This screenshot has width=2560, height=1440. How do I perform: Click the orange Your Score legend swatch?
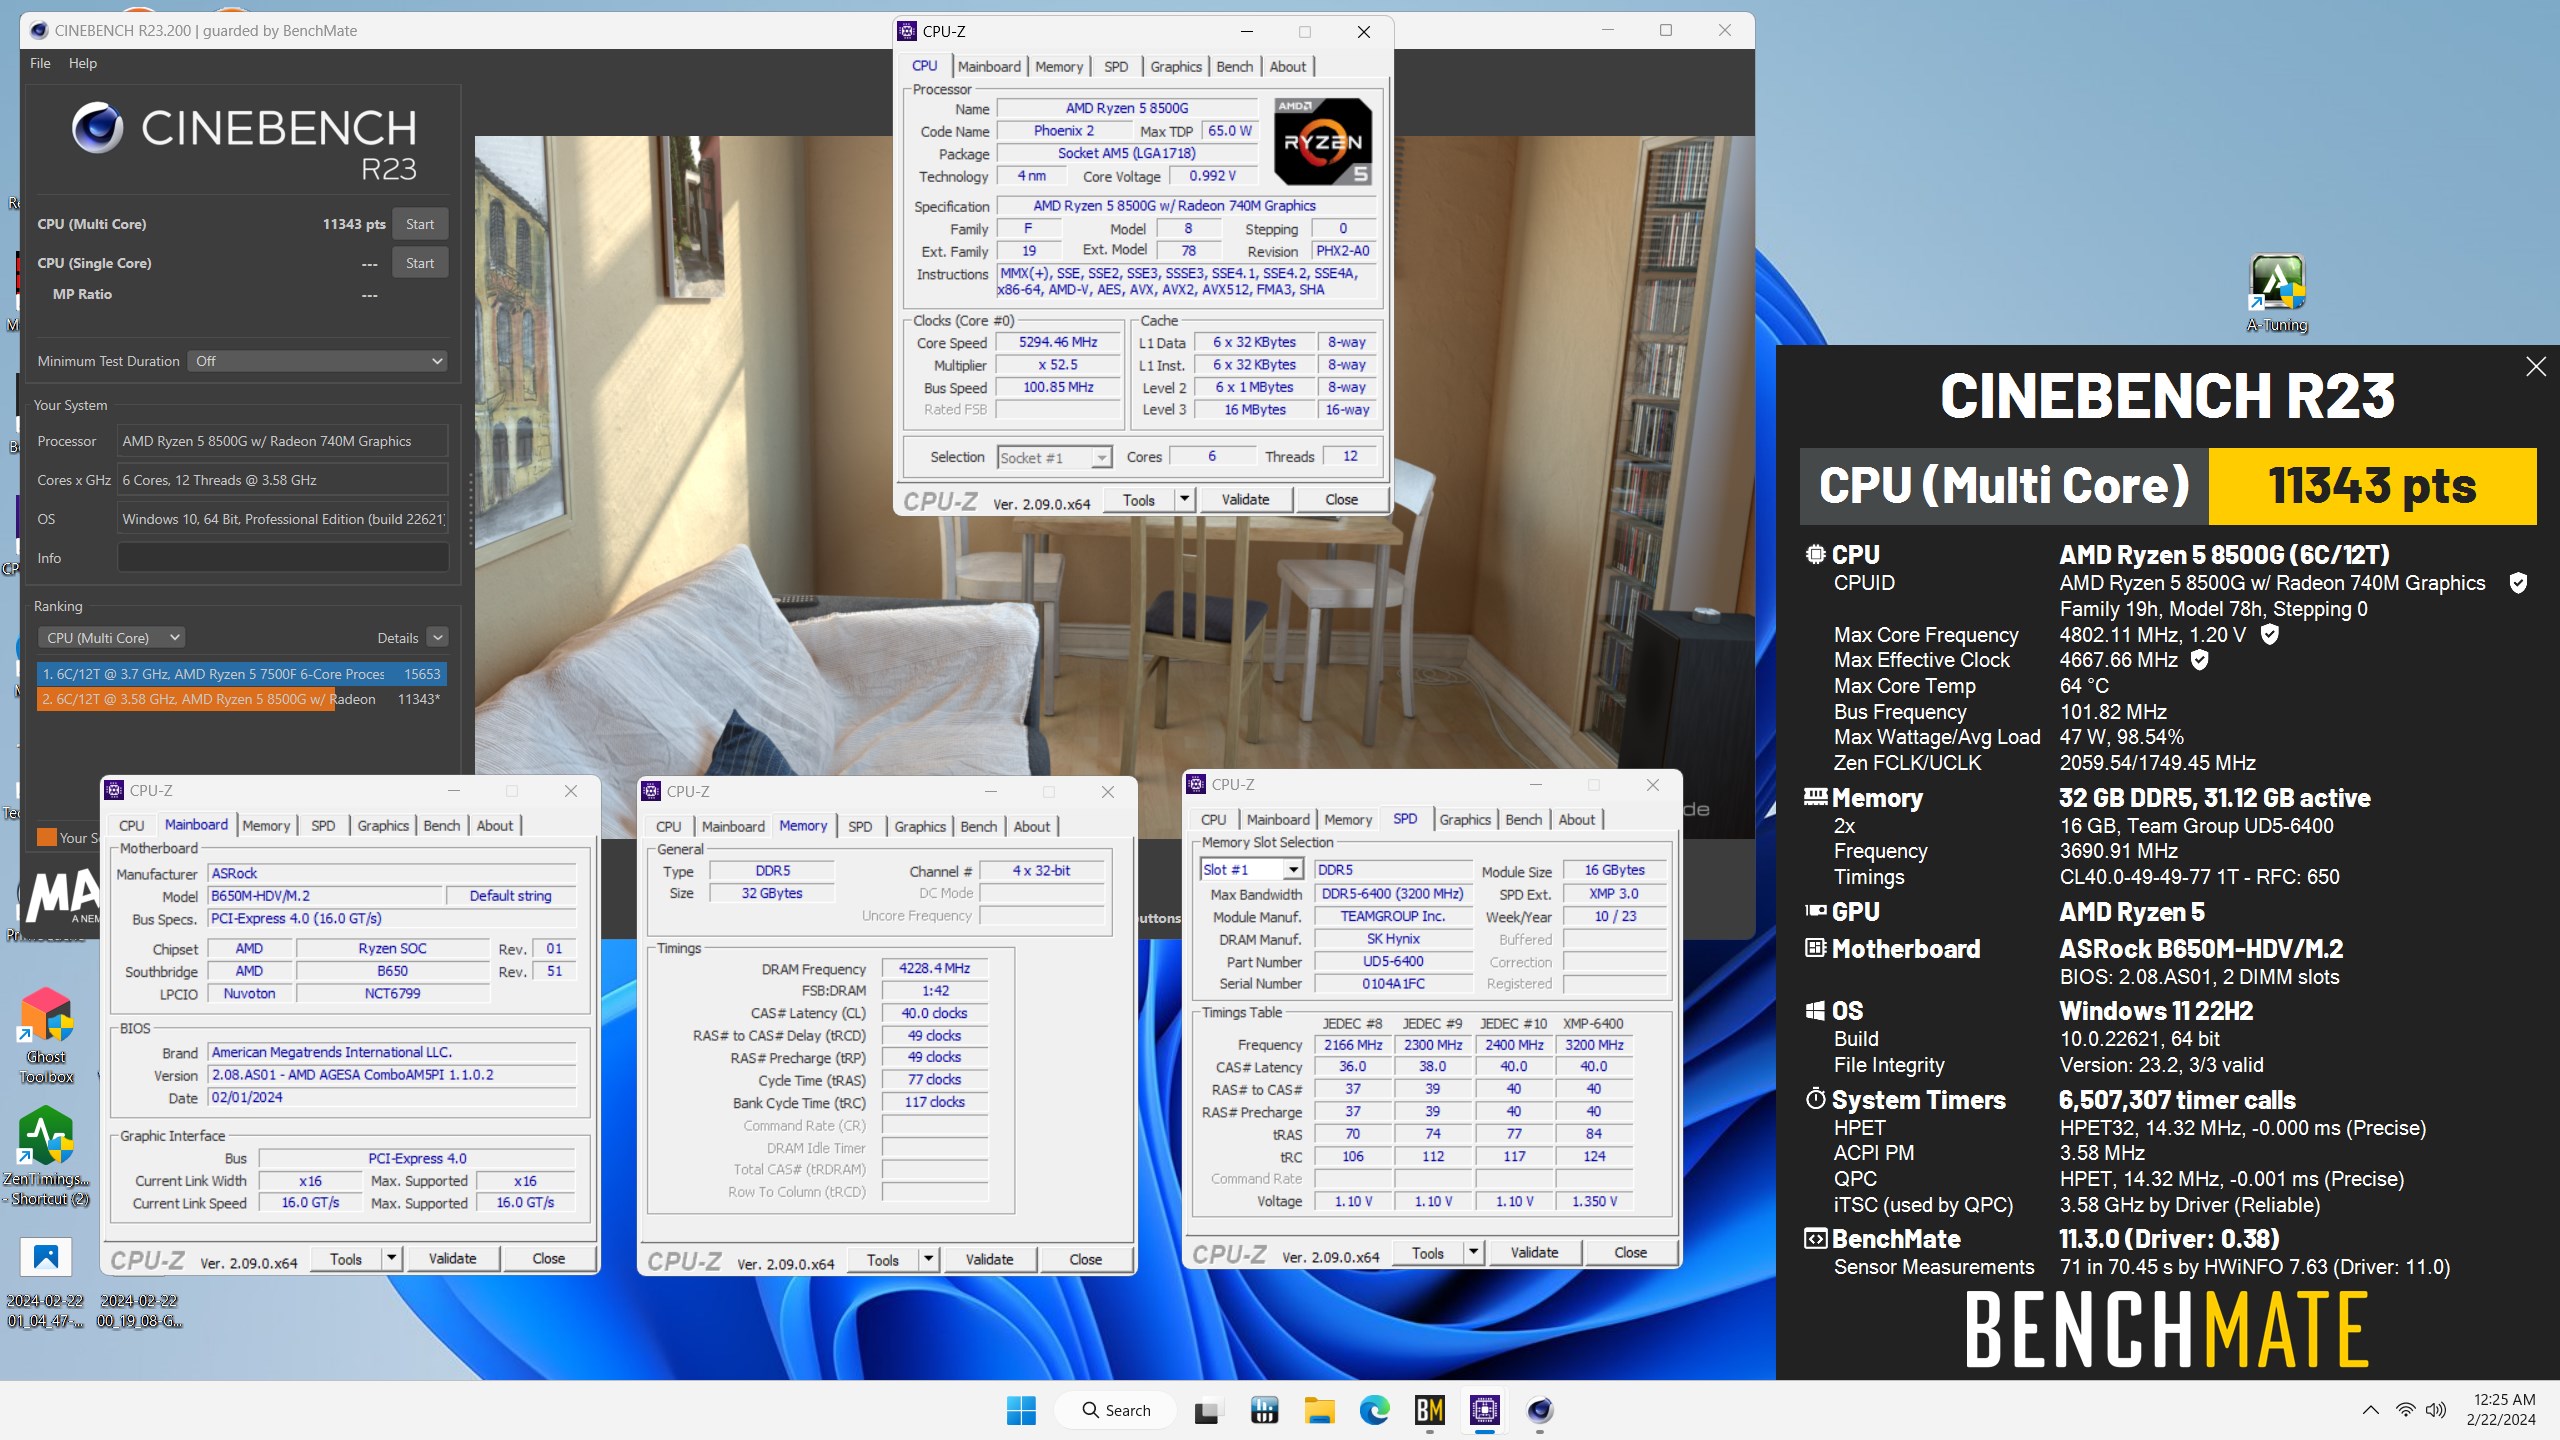[x=46, y=837]
